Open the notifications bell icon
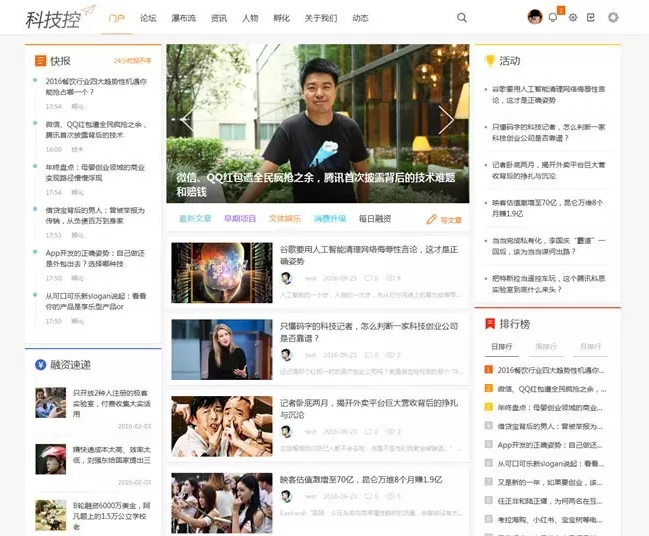The width and height of the screenshot is (649, 536). tap(553, 17)
